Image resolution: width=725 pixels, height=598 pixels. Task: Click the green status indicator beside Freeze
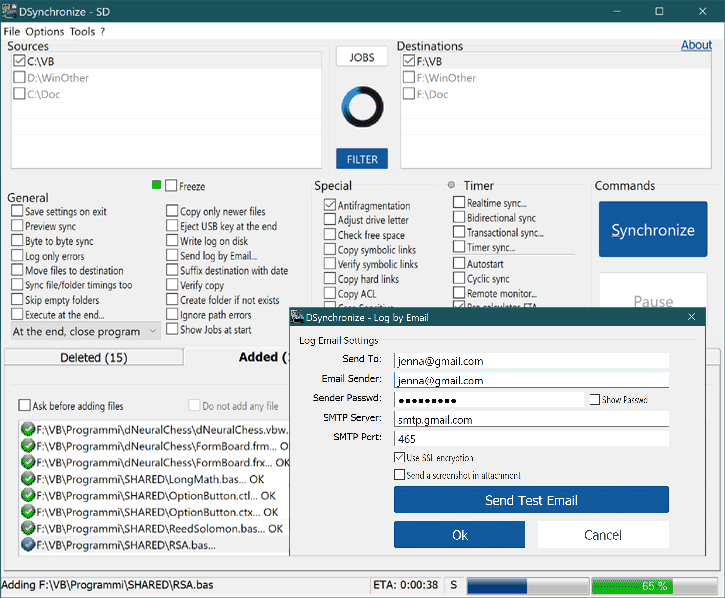[156, 185]
